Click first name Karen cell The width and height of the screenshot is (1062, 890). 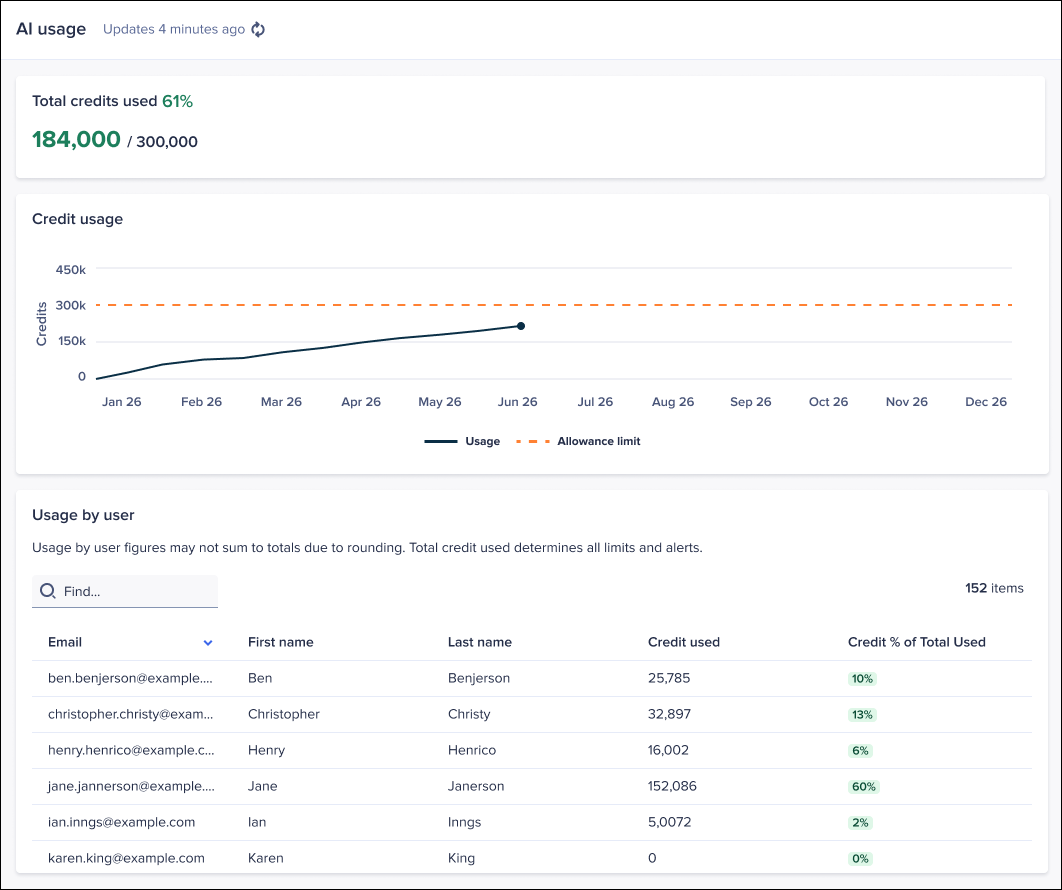point(266,857)
